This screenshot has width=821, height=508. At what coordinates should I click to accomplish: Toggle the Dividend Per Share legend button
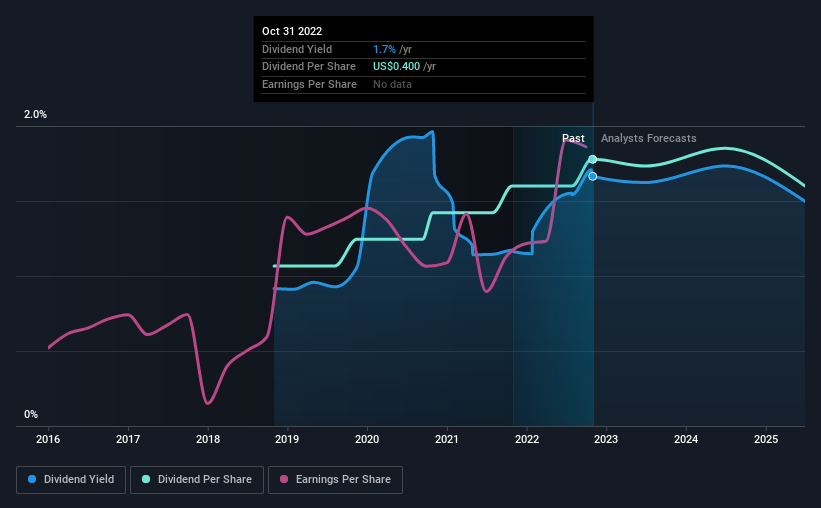197,480
